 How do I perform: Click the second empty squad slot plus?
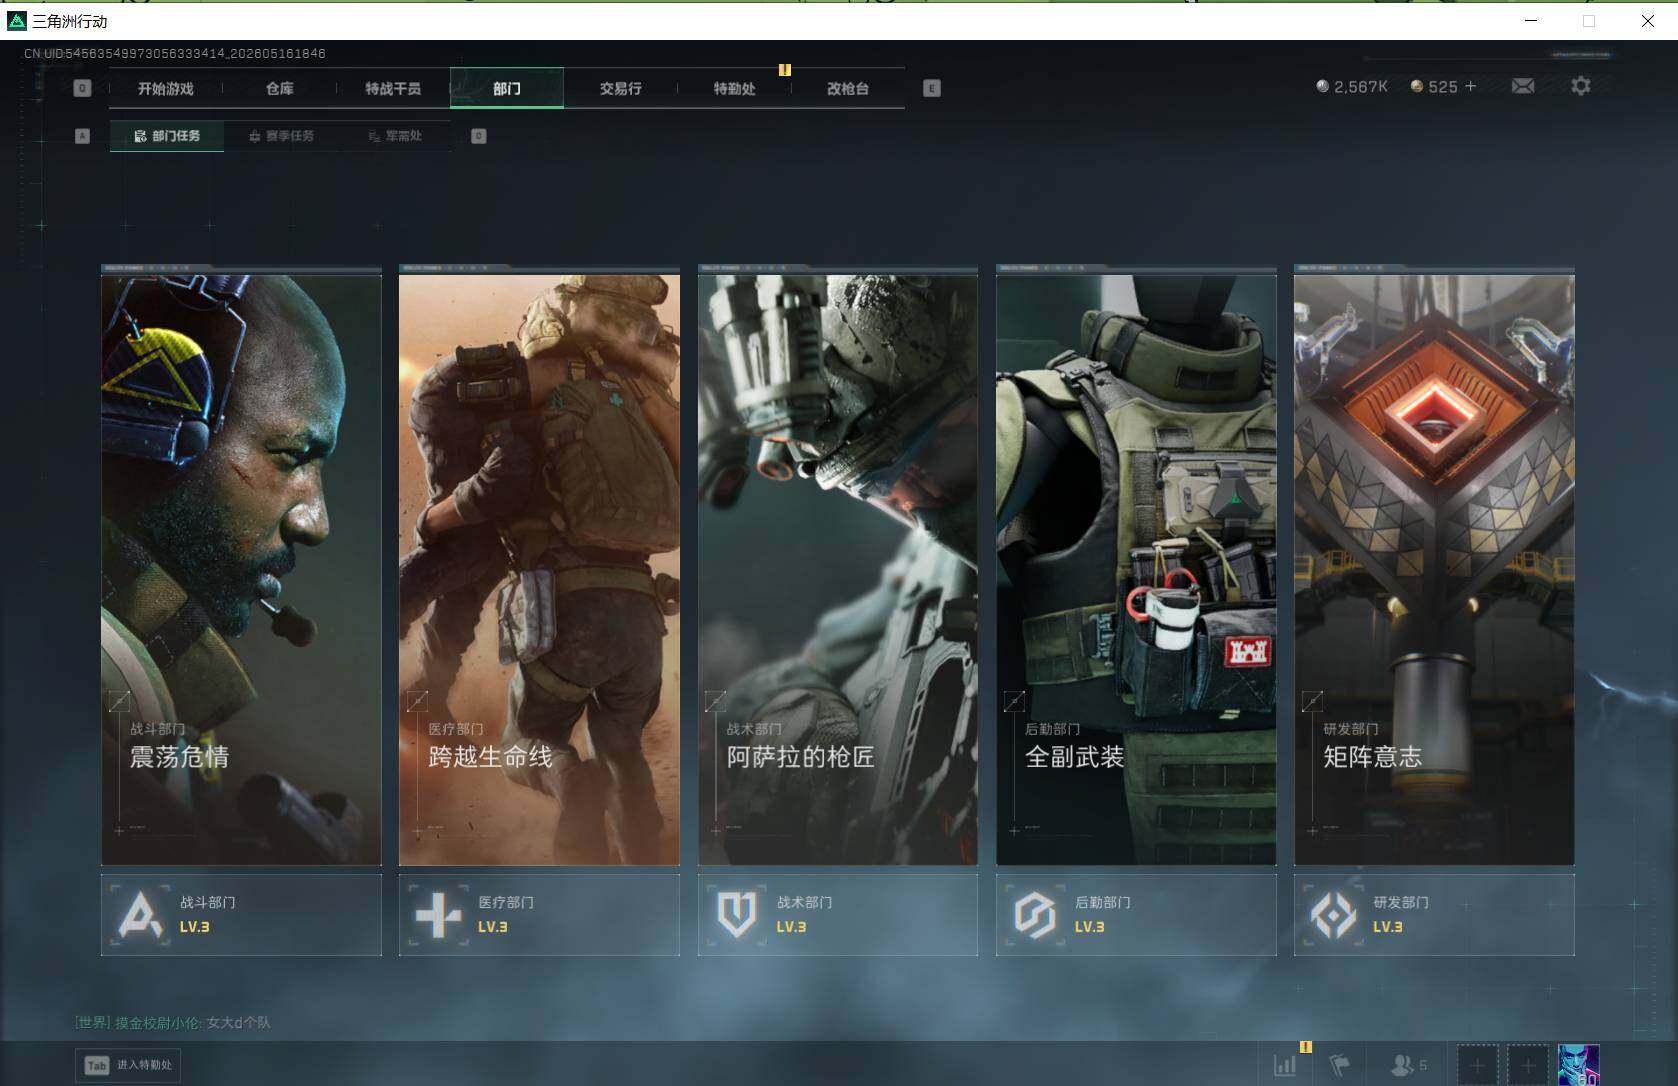(x=1527, y=1065)
